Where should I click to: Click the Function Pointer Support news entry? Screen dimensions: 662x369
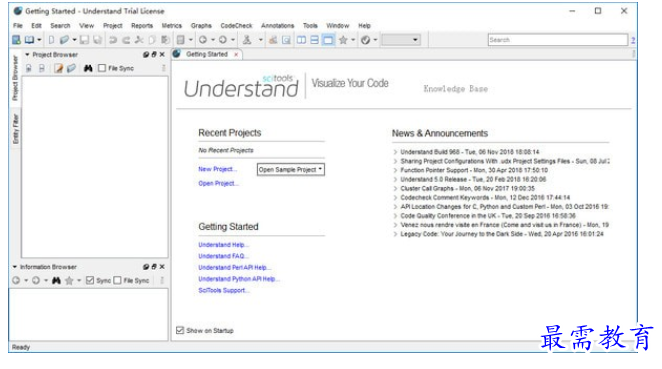point(474,170)
